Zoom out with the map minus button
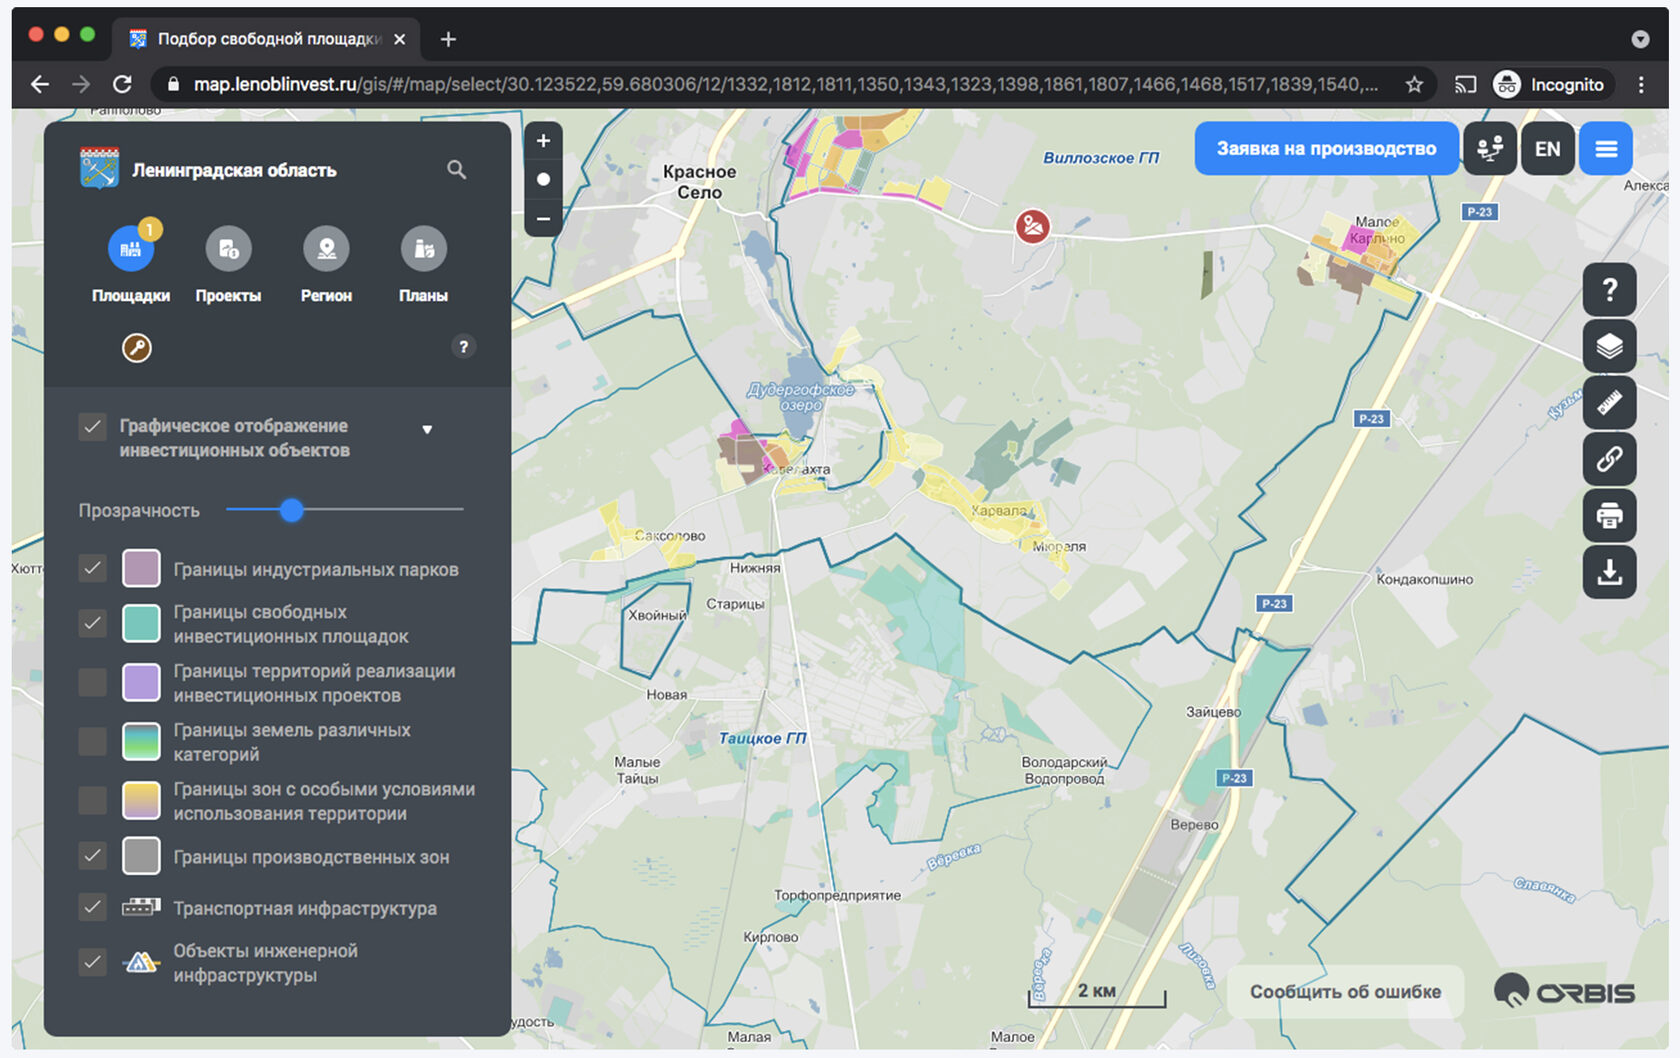 543,218
